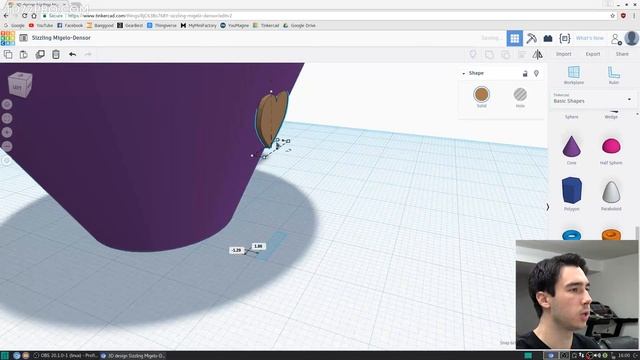Open the Thingiverse bookmark
This screenshot has height=360, width=640.
(162, 25)
